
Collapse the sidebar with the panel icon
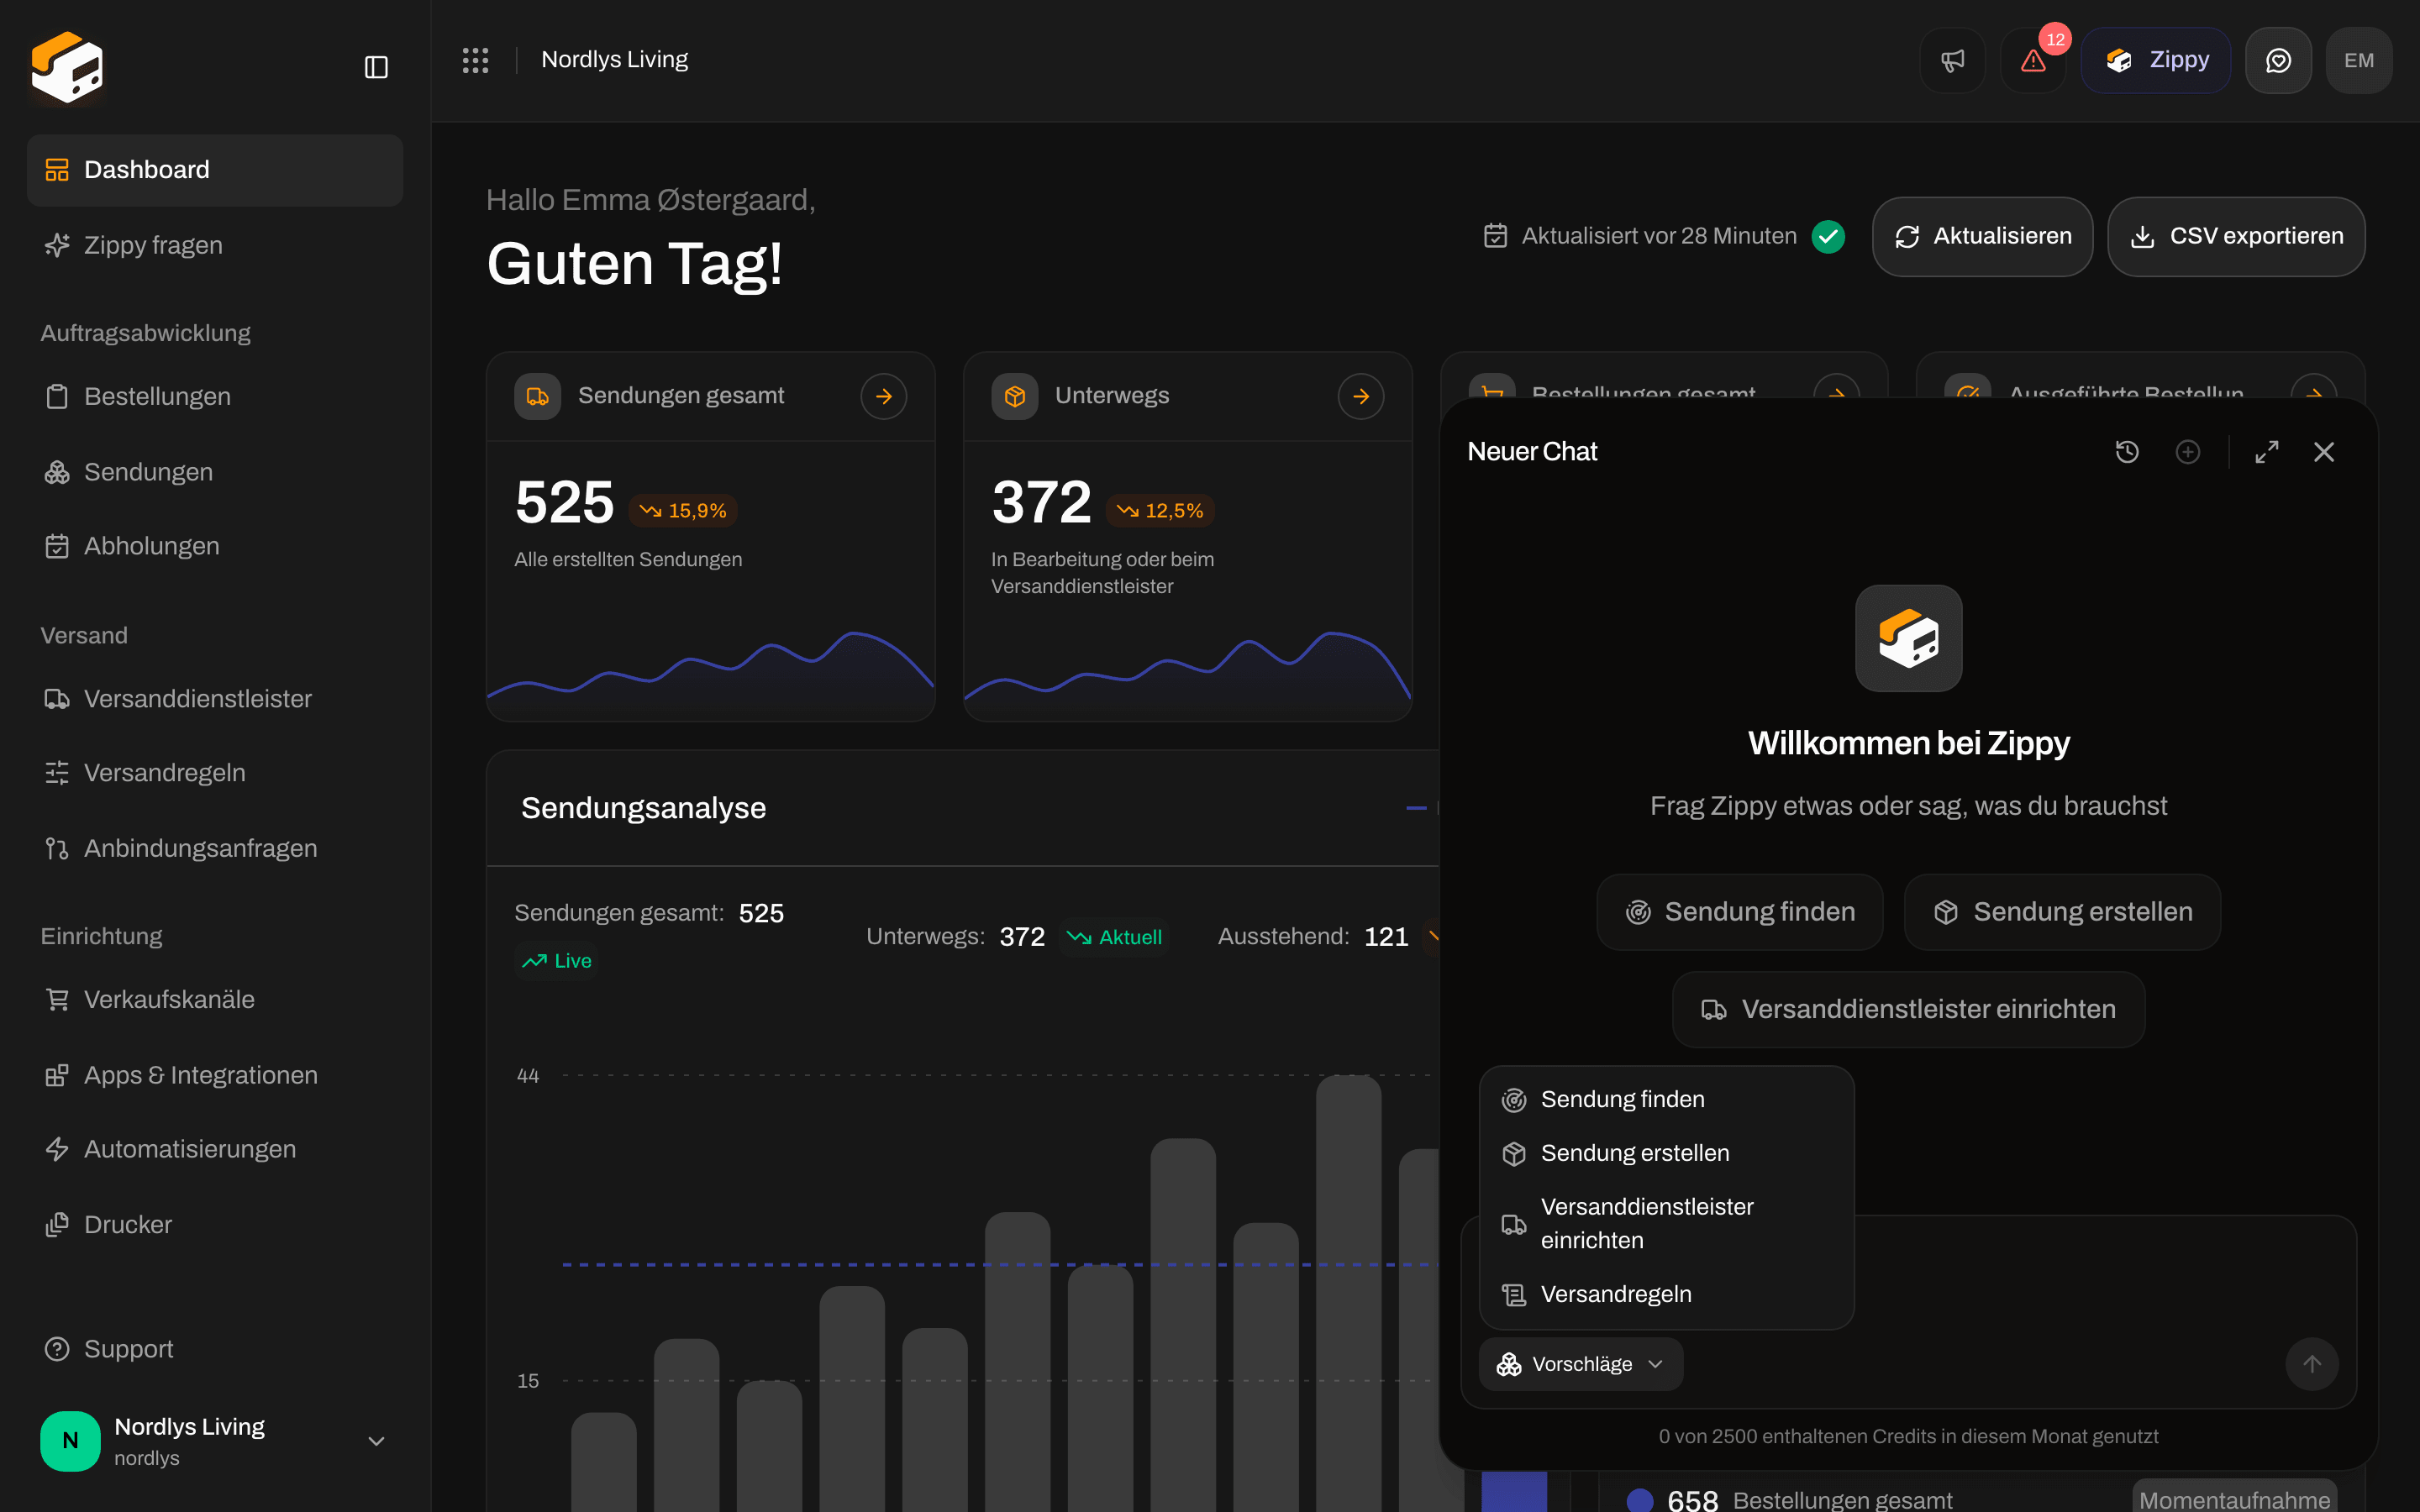pyautogui.click(x=376, y=67)
